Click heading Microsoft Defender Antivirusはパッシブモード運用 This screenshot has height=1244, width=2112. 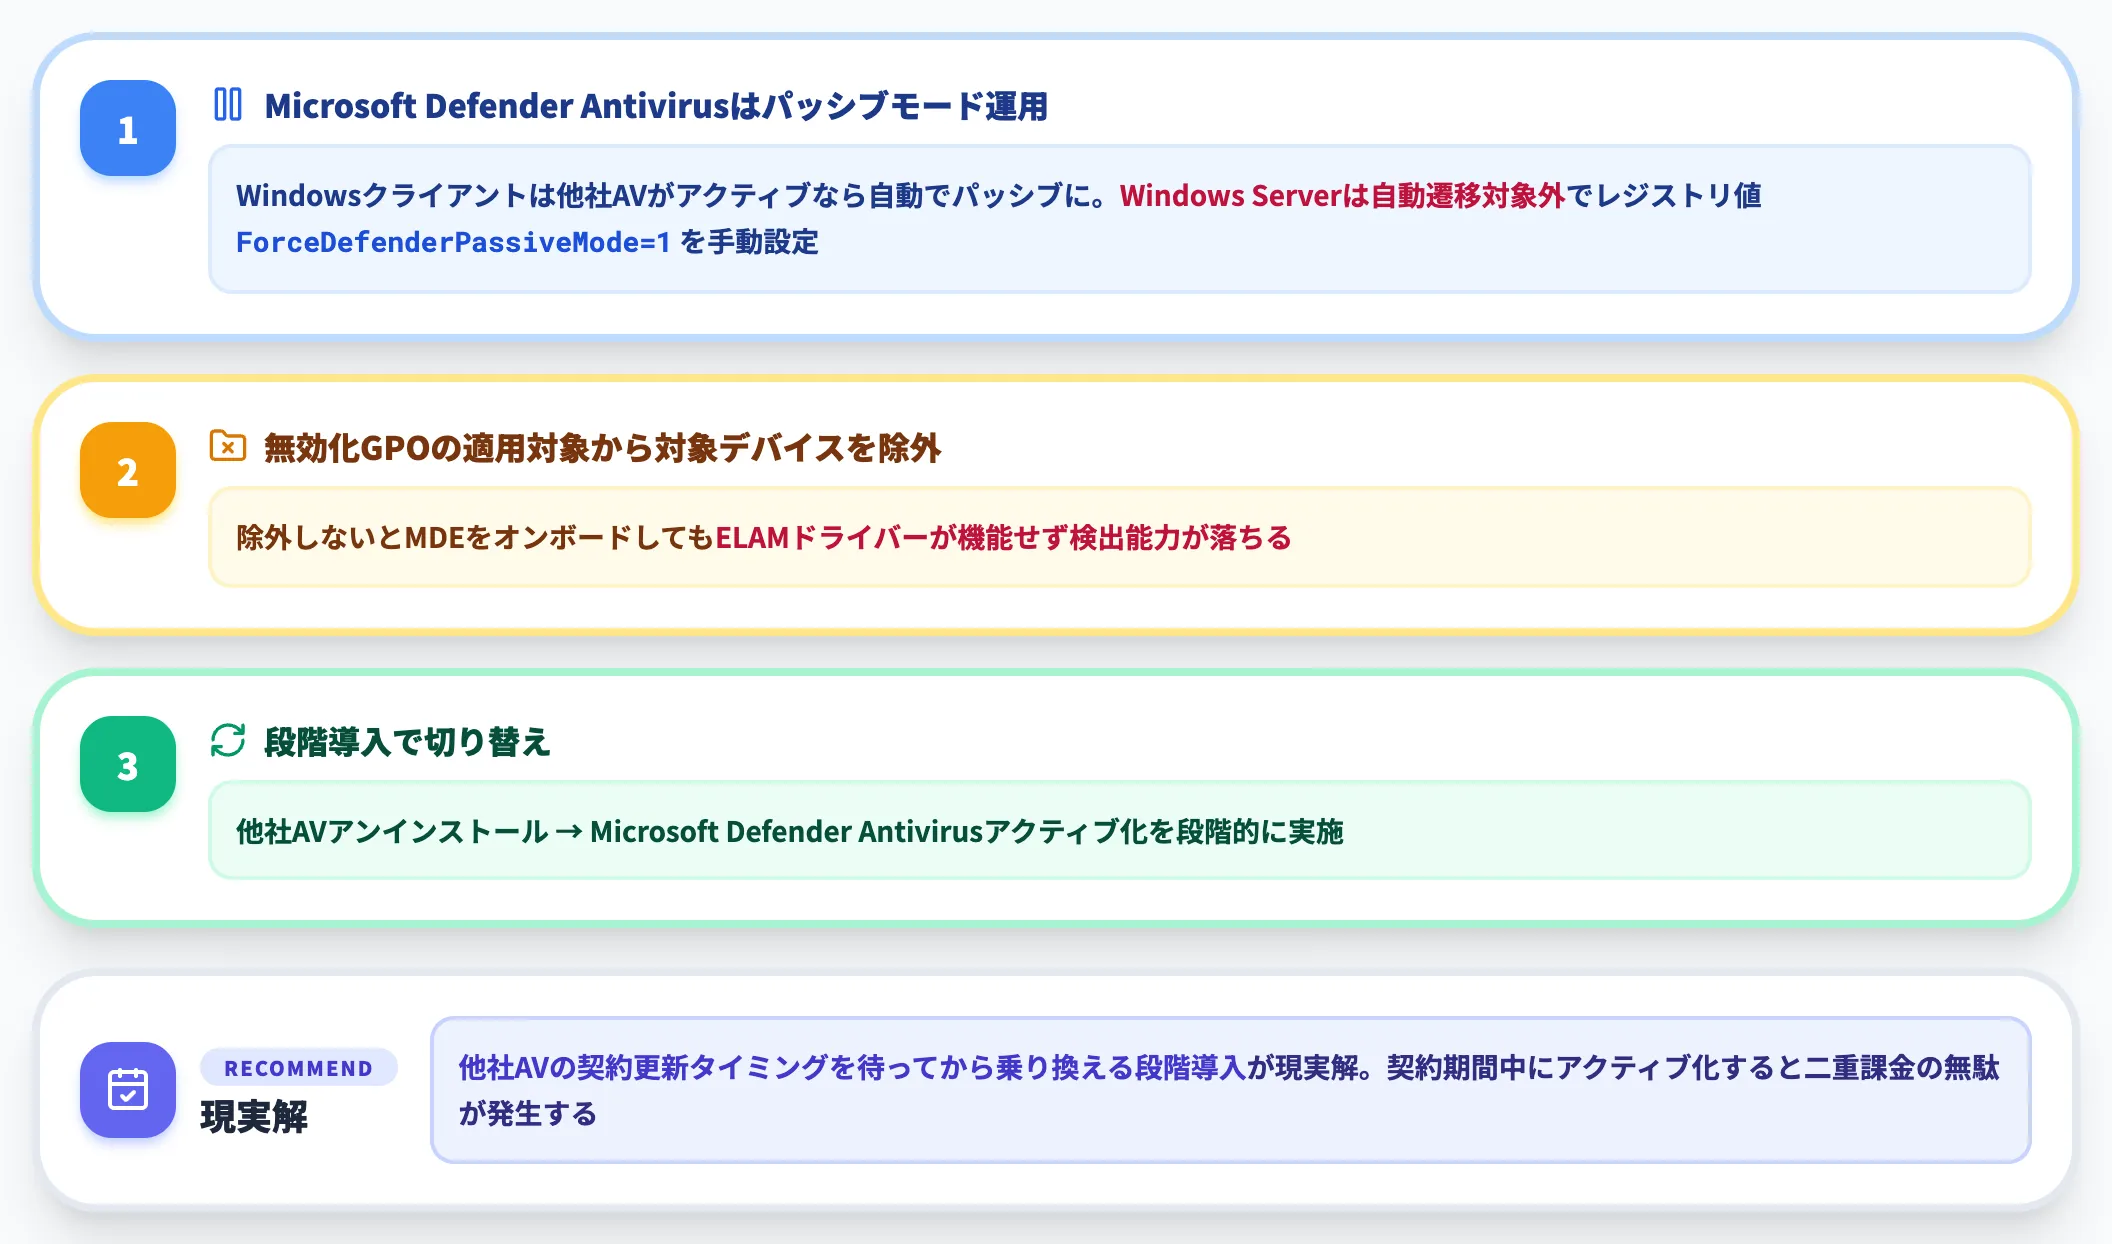(656, 105)
